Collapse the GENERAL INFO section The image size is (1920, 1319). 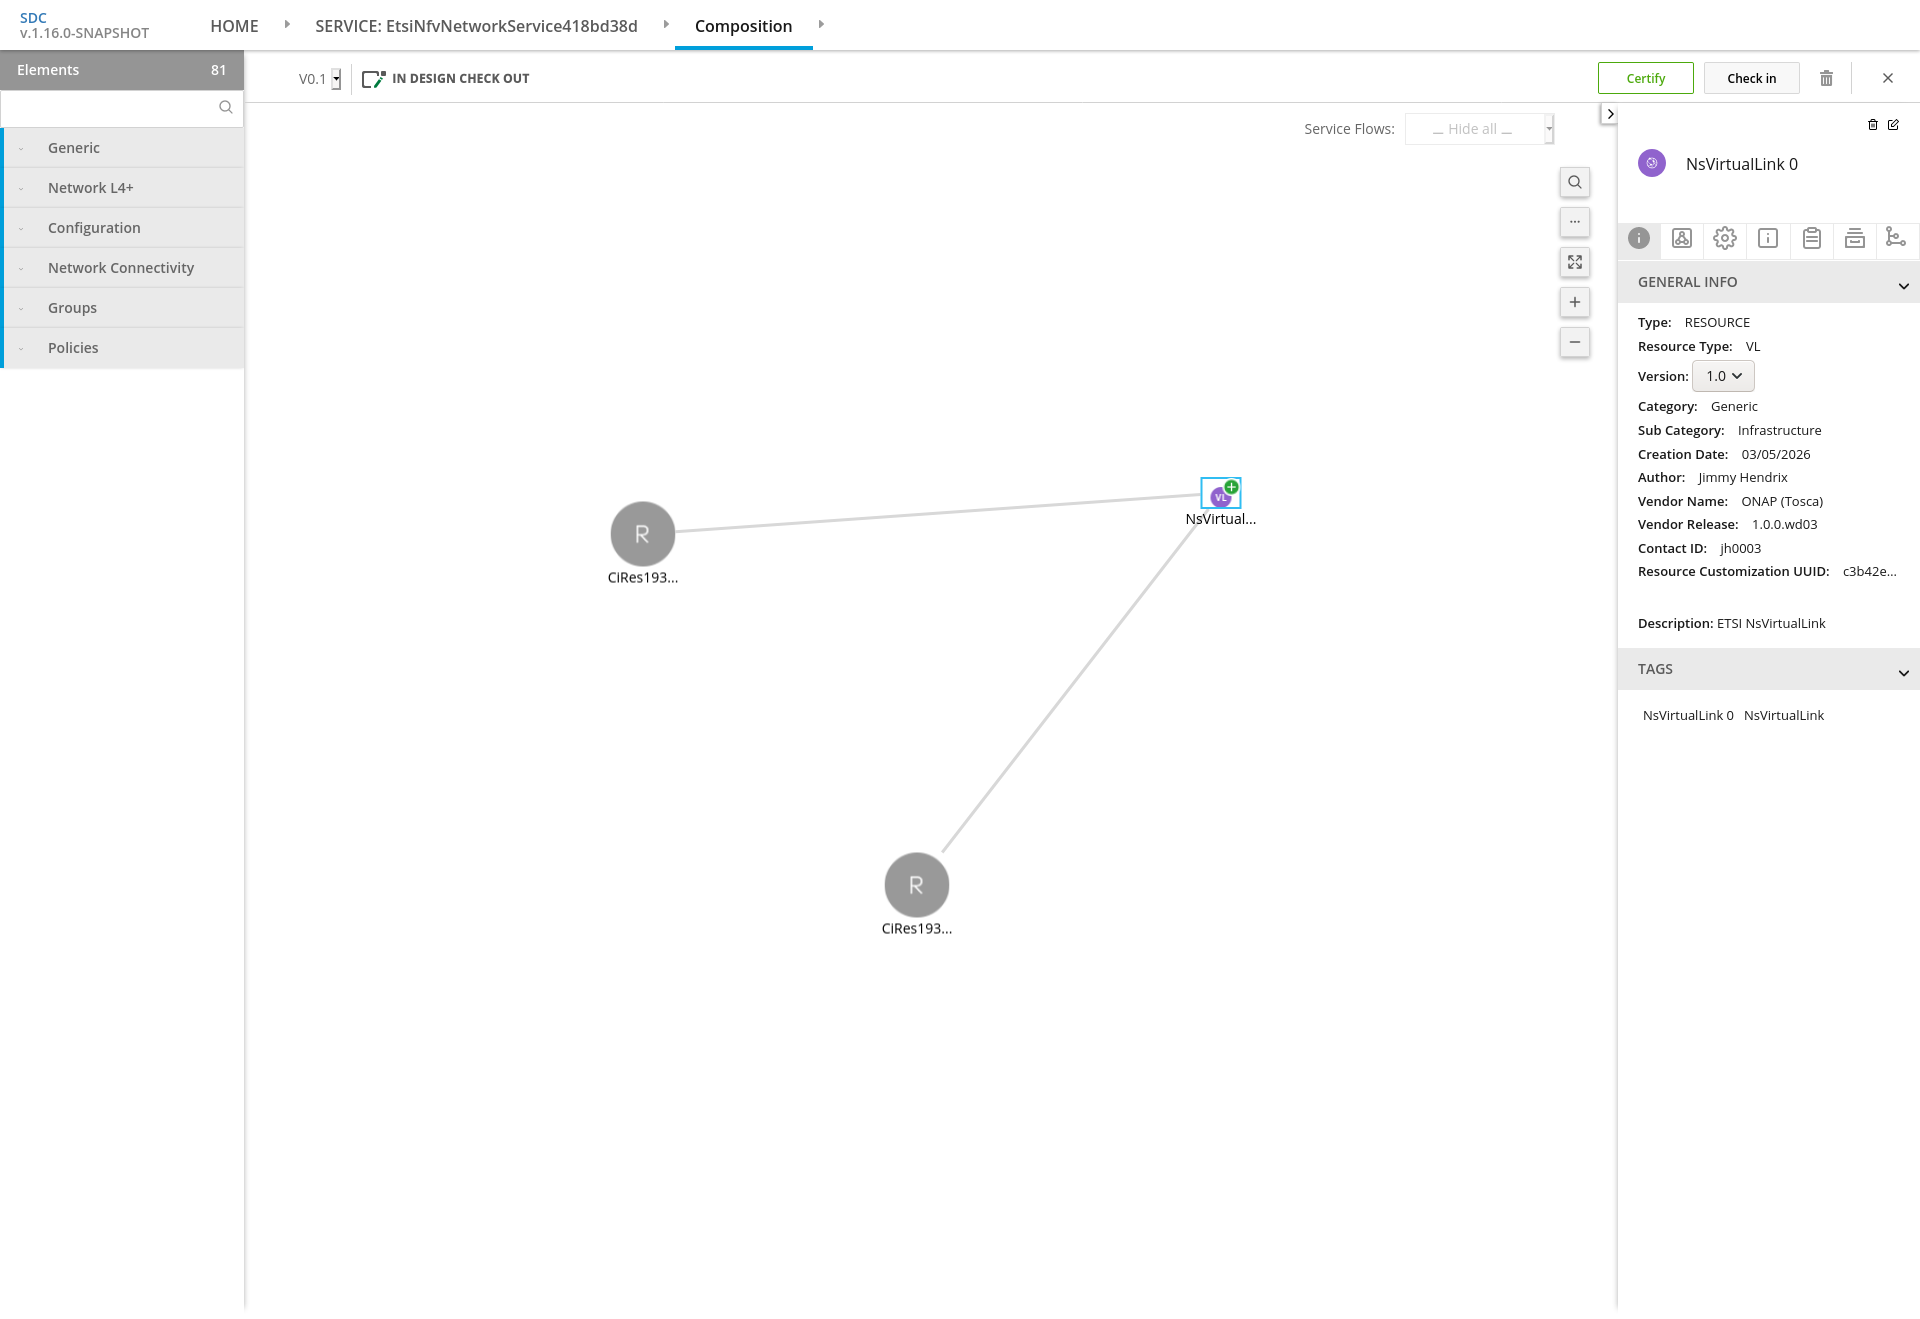pyautogui.click(x=1903, y=286)
